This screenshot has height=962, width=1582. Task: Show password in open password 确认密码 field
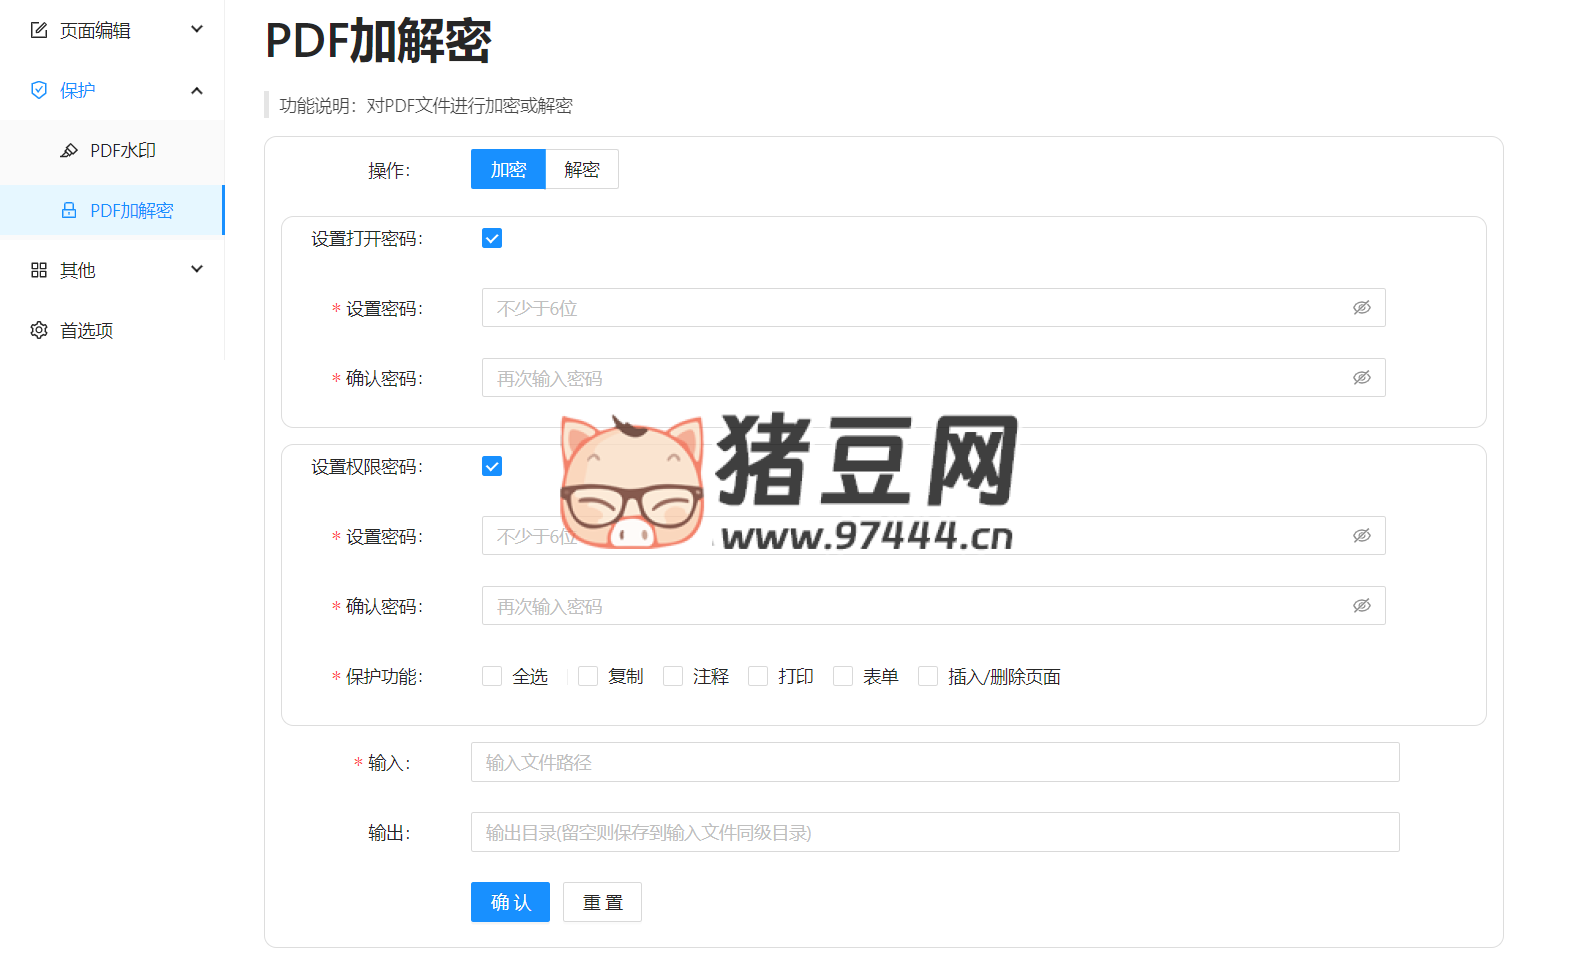coord(1361,378)
